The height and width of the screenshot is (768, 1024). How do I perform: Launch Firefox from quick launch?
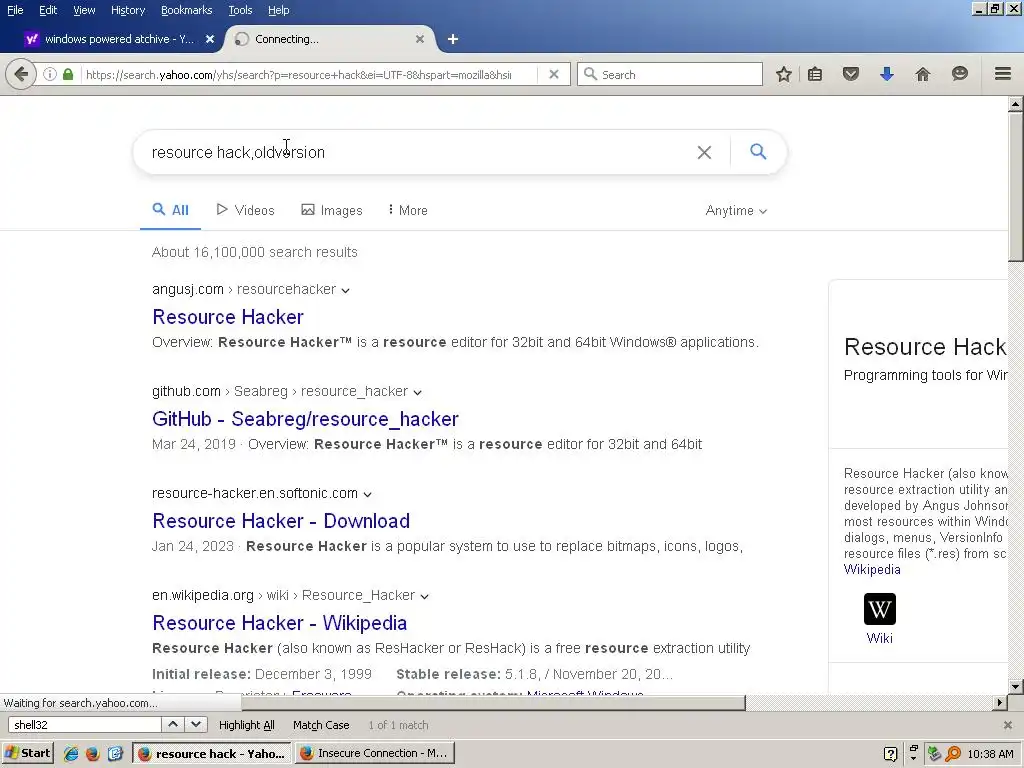tap(93, 753)
